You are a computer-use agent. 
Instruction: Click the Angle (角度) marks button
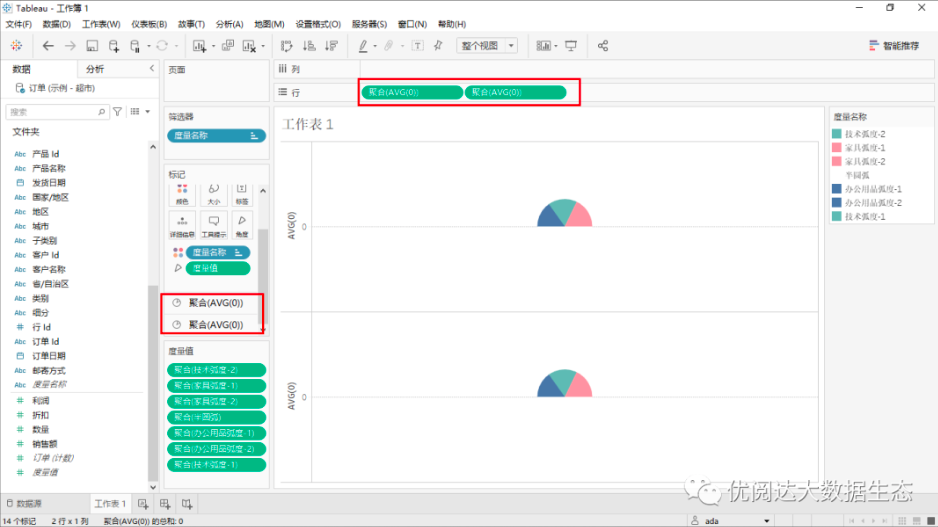click(242, 223)
